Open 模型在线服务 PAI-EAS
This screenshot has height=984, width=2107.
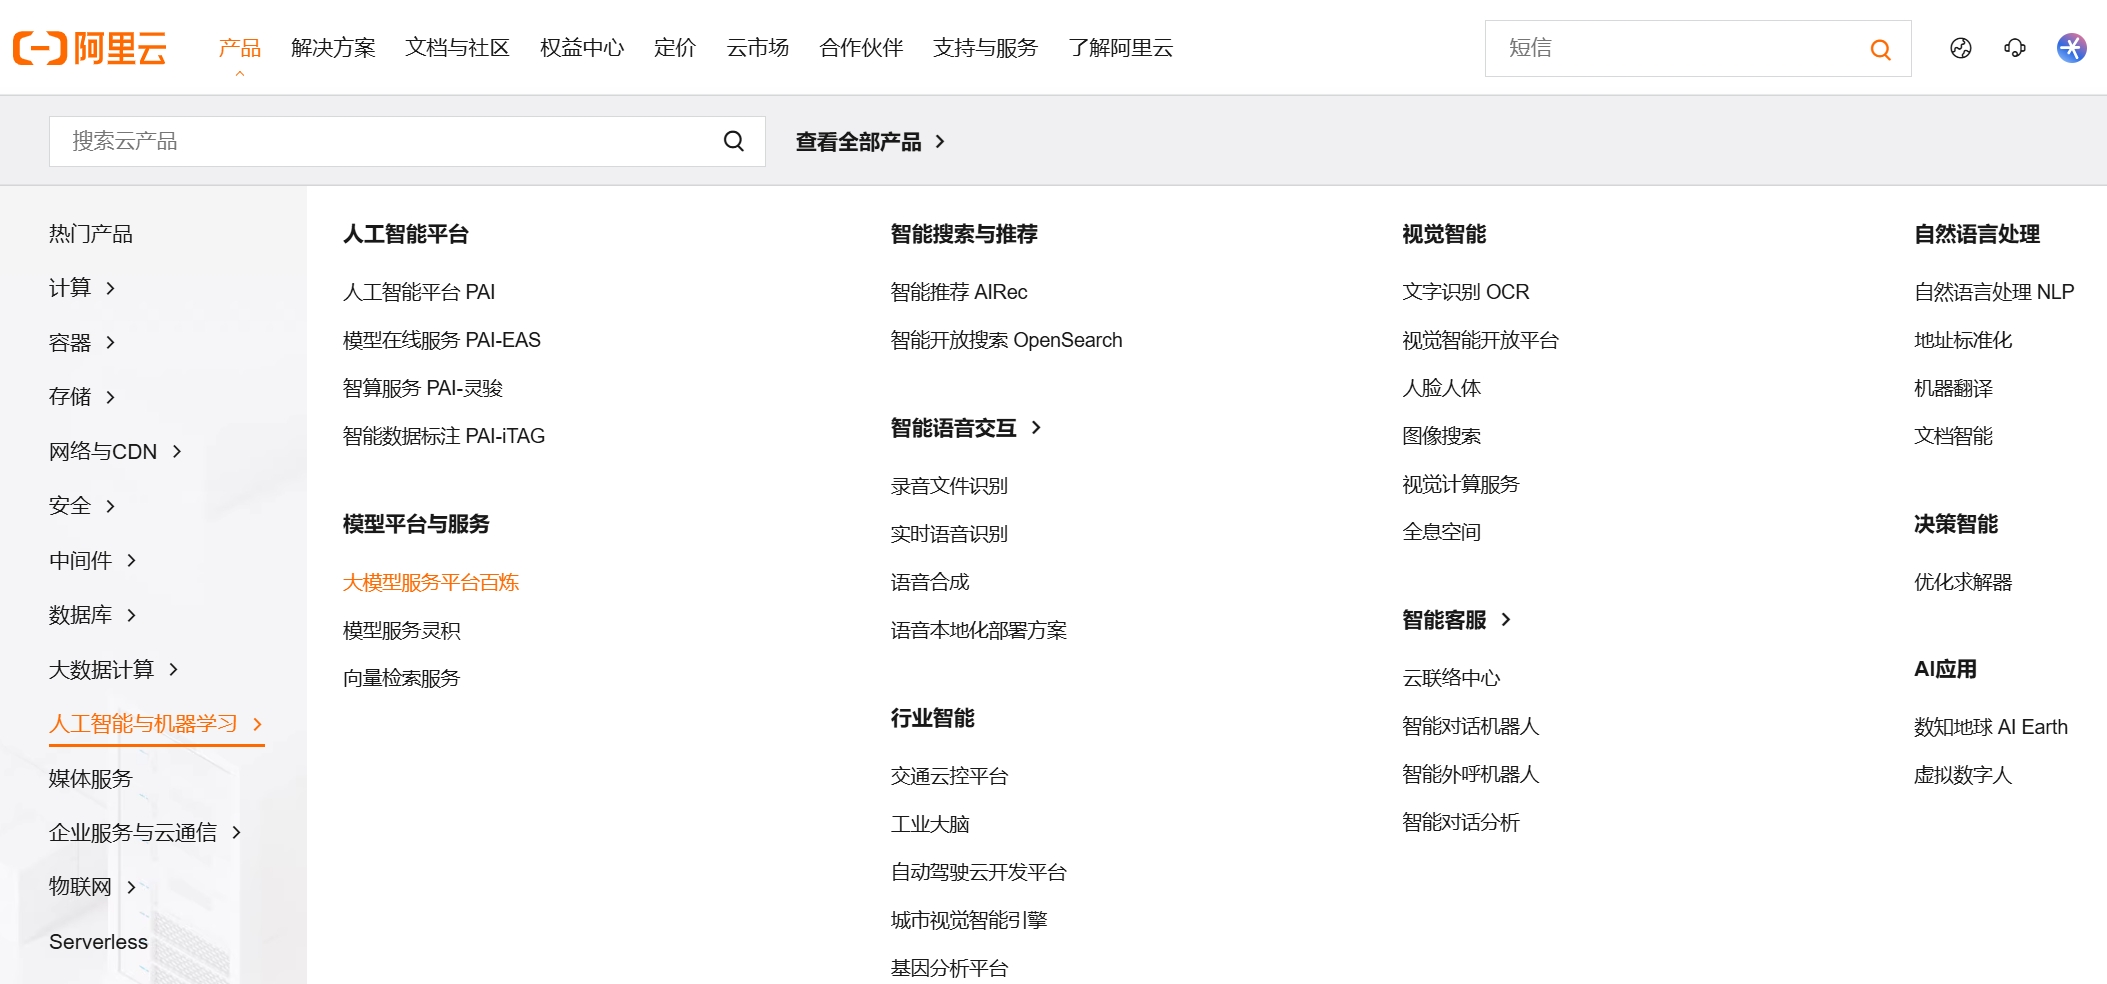click(442, 340)
